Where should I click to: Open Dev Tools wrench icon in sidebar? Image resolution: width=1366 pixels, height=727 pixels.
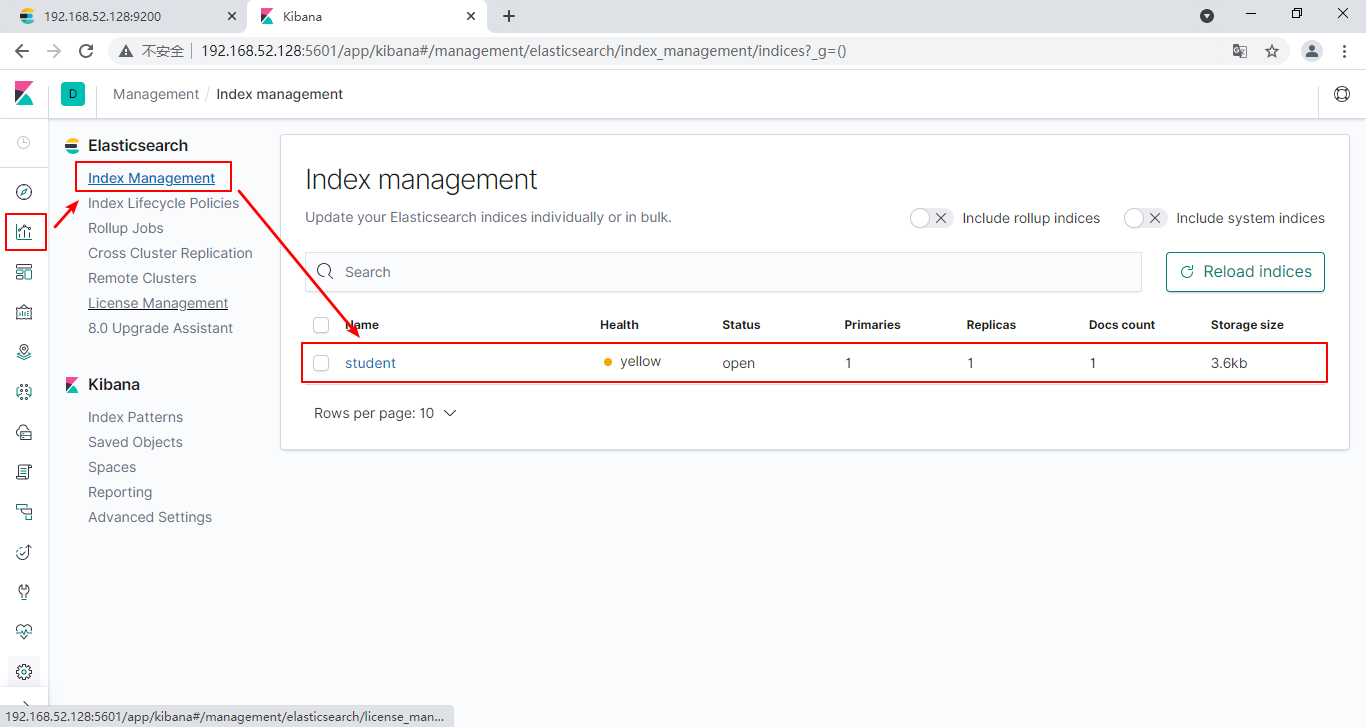point(25,592)
